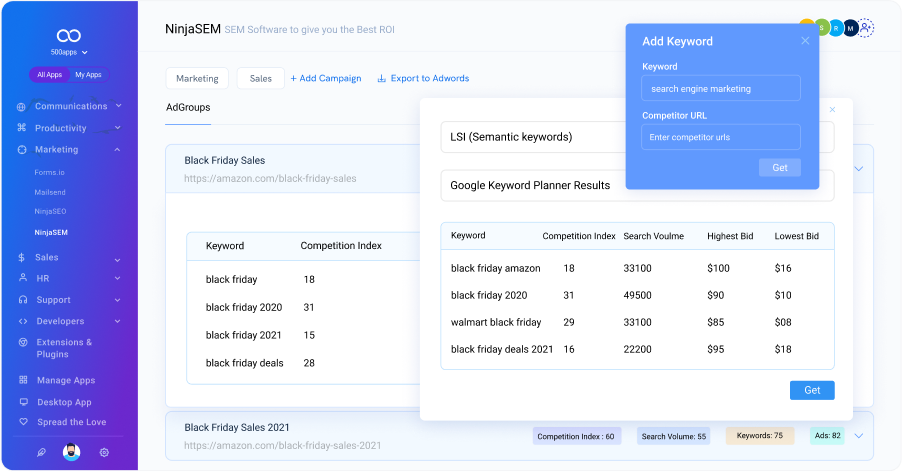Click the Competitor URL input field
Screen dimensions: 902x472
point(721,137)
